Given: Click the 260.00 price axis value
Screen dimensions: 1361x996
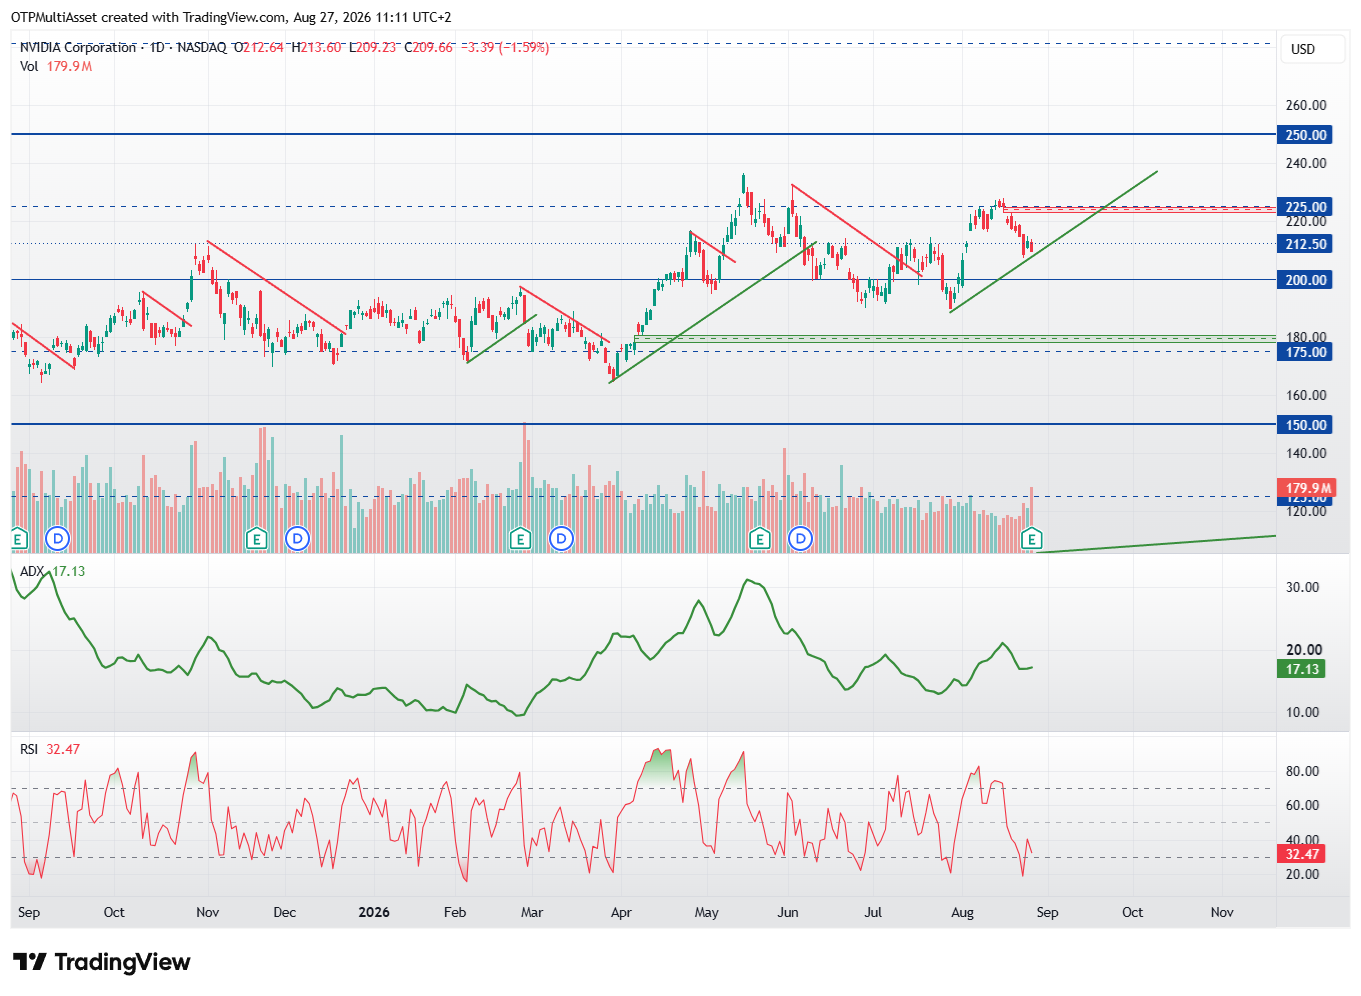Looking at the screenshot, I should 1306,105.
